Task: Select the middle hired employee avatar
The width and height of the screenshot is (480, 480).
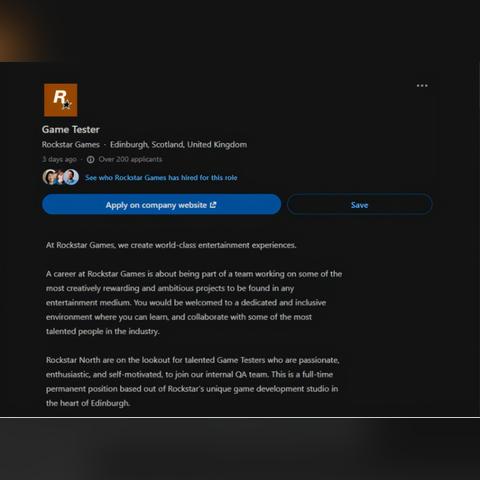Action: [x=60, y=177]
